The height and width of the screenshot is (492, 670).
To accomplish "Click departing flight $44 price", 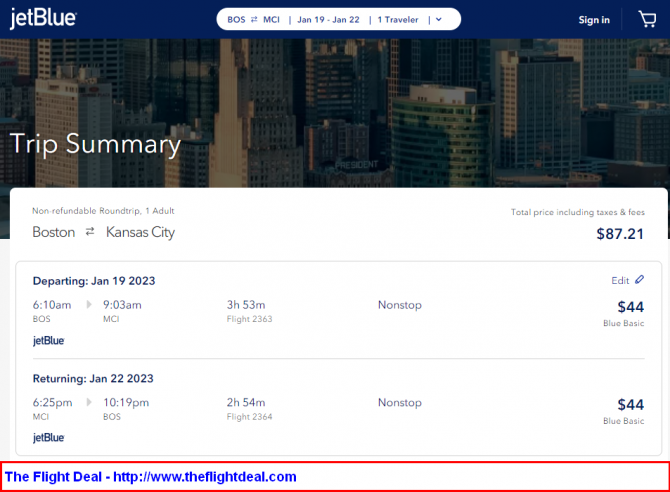I will [631, 307].
